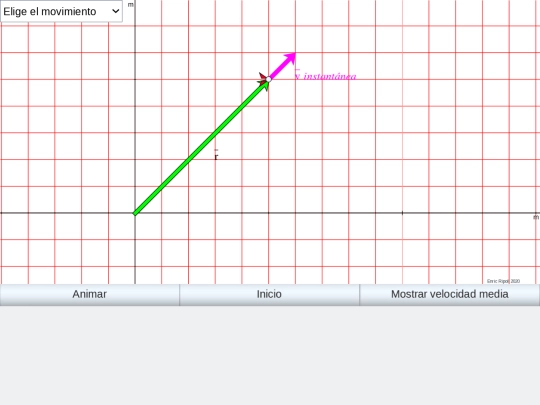The width and height of the screenshot is (540, 405).
Task: Click the magenta instantaneous velocity arrowhead
Action: [290, 58]
